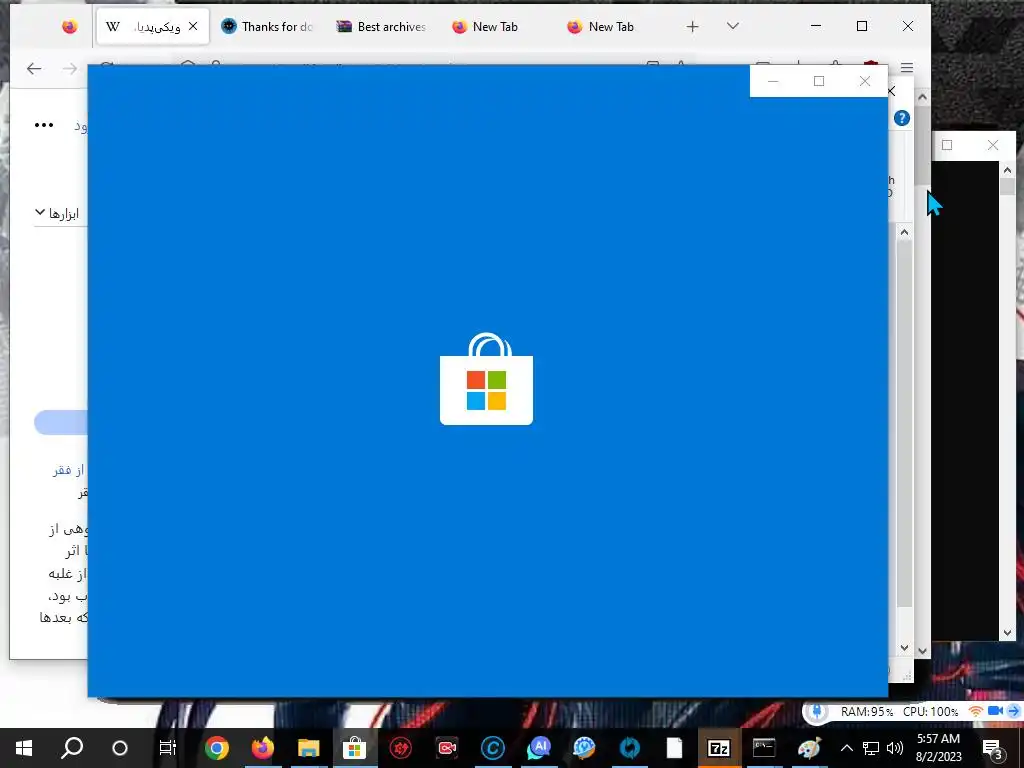This screenshot has height=768, width=1024.
Task: Maximize the black console window on right
Action: pyautogui.click(x=947, y=145)
